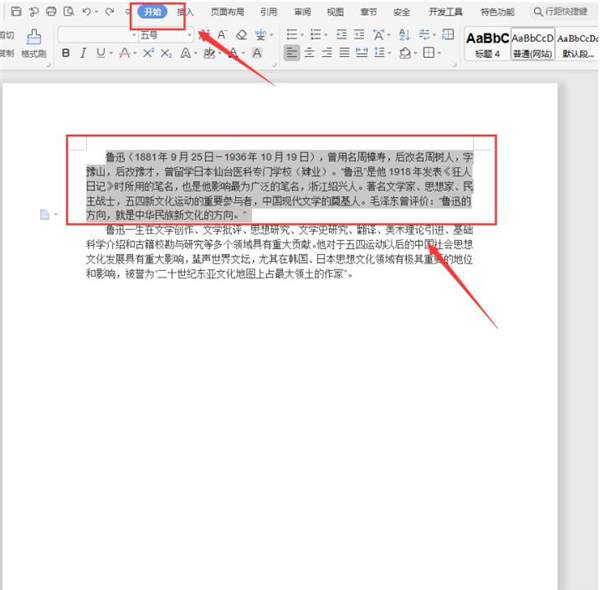
Task: Insert a bulleted list
Action: coord(292,35)
